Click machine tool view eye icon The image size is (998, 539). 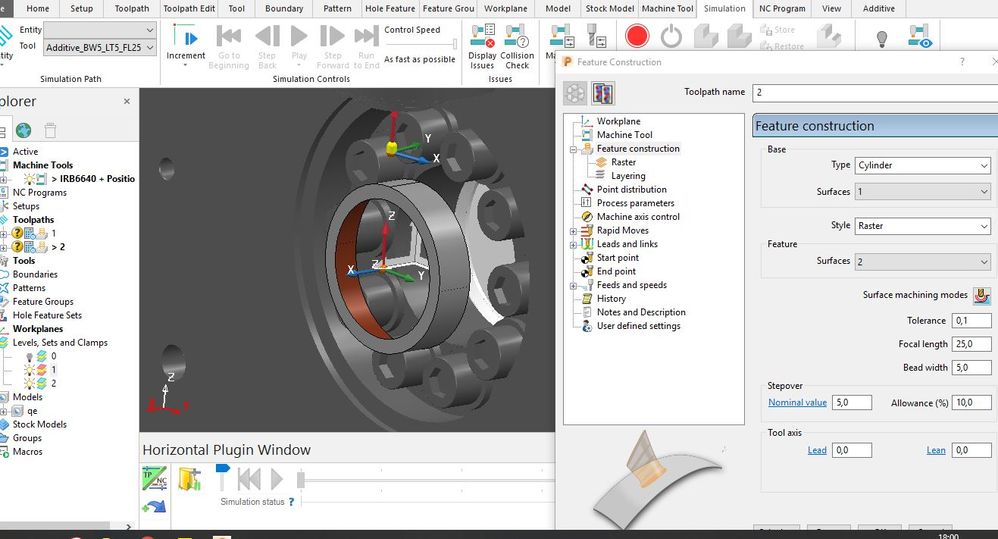[920, 36]
